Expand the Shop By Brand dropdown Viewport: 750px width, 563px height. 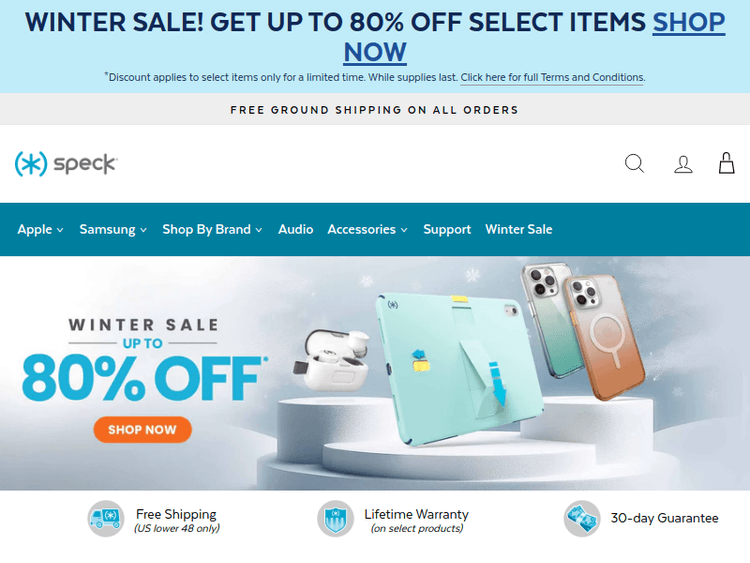coord(212,230)
